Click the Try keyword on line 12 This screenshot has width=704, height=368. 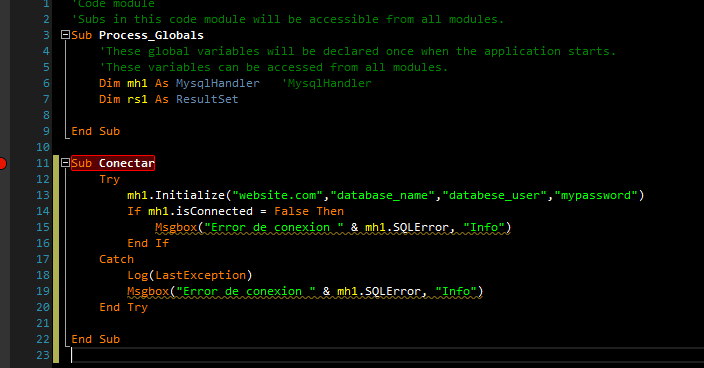tap(110, 180)
